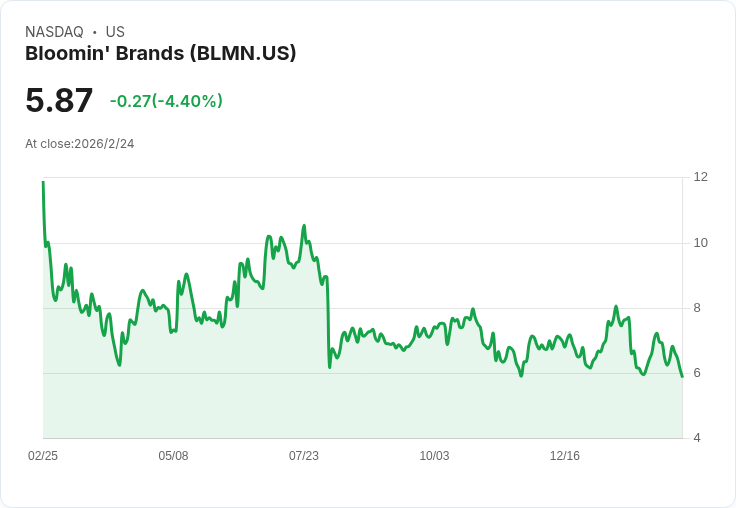
Task: Click the 02/25 date axis label
Action: click(x=43, y=455)
